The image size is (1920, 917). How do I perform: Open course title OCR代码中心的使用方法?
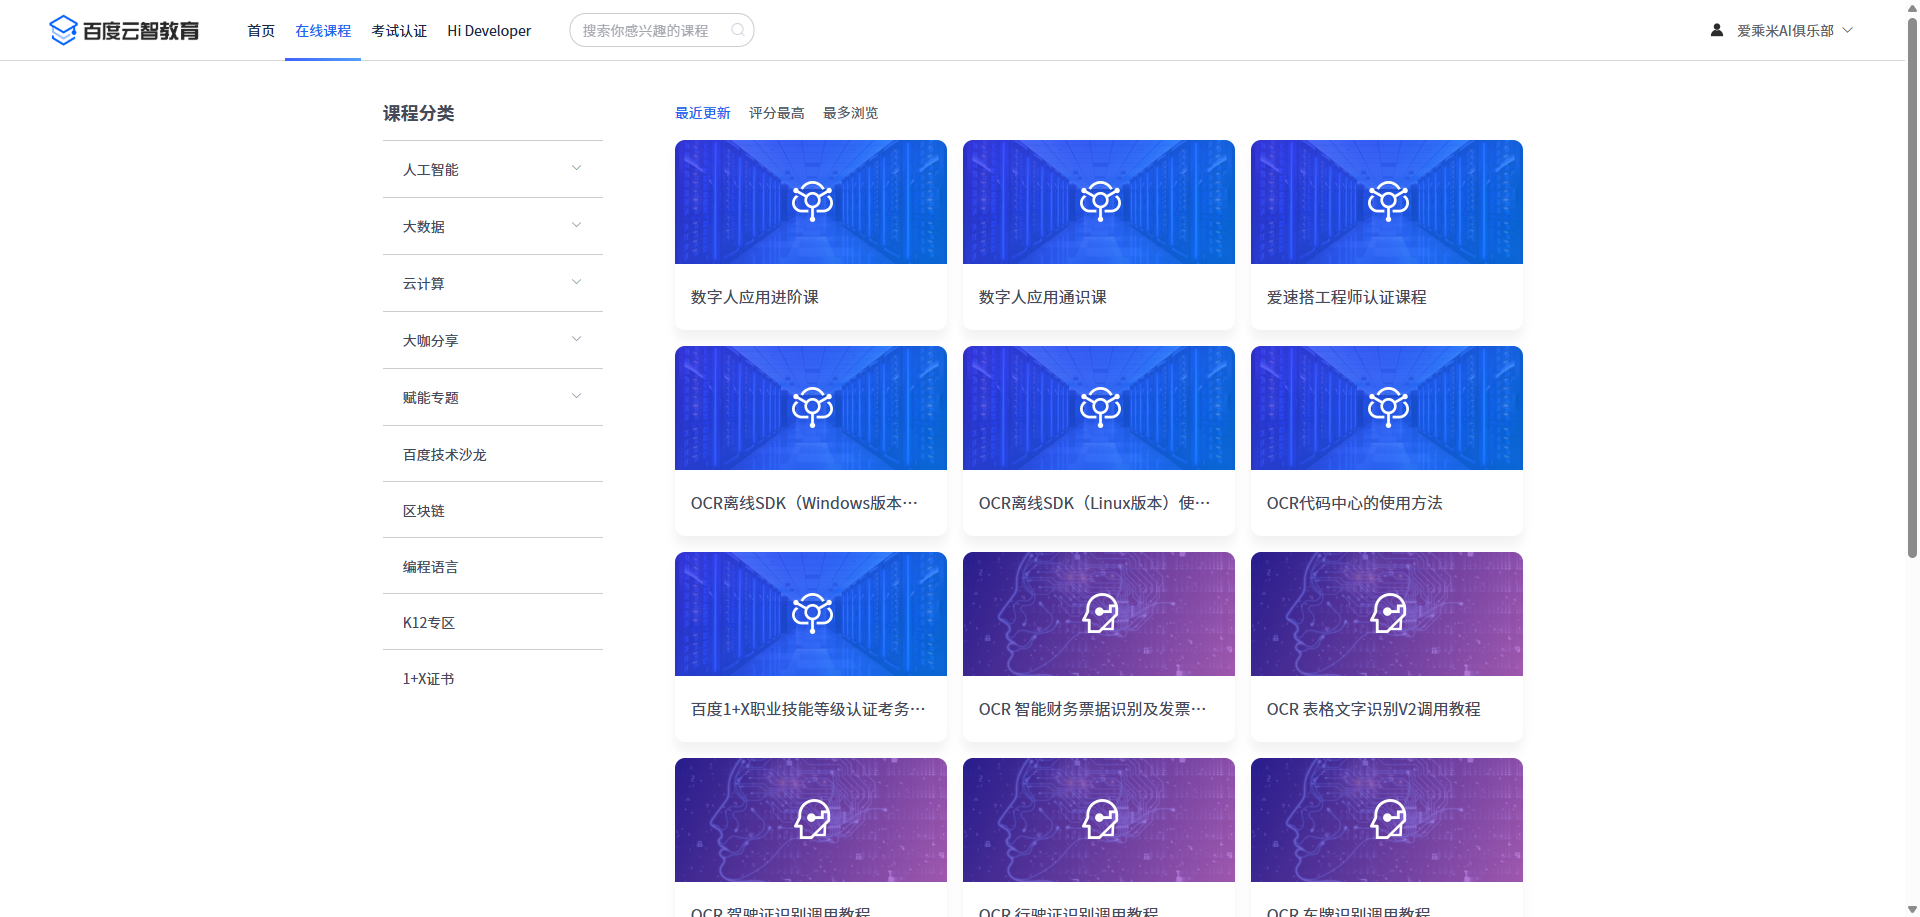pyautogui.click(x=1355, y=503)
